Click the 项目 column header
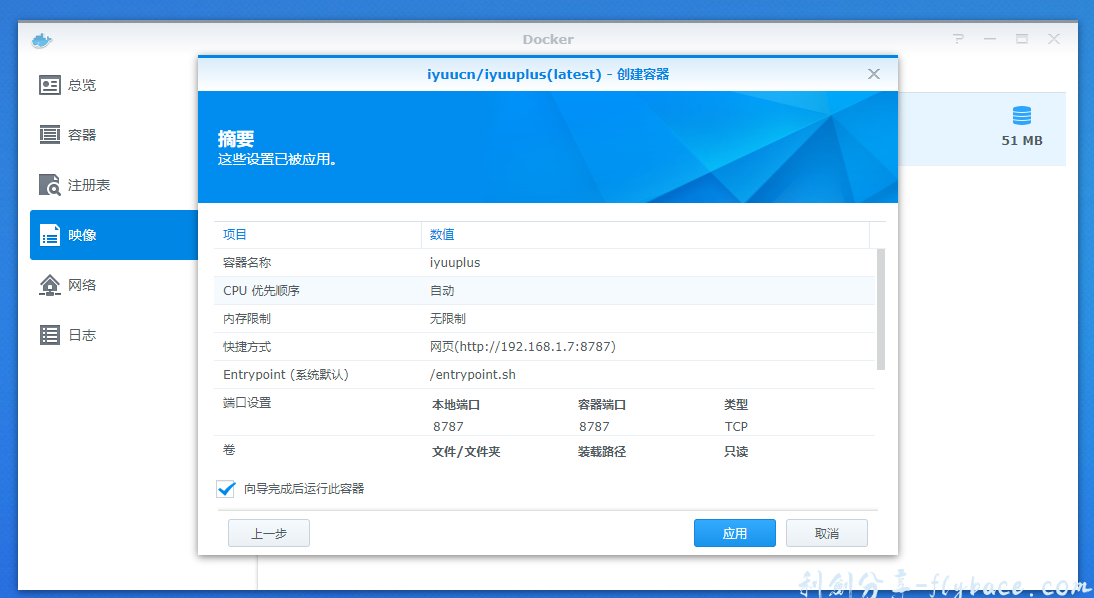 tap(234, 234)
